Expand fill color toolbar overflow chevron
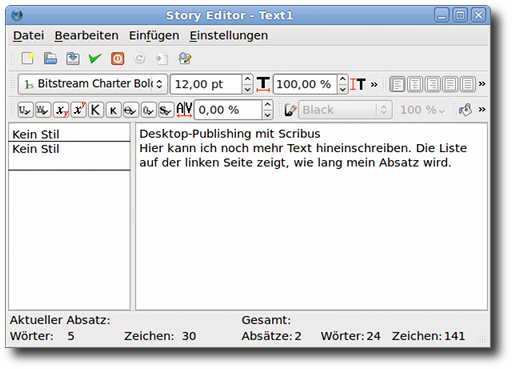The width and height of the screenshot is (512, 369). point(482,109)
